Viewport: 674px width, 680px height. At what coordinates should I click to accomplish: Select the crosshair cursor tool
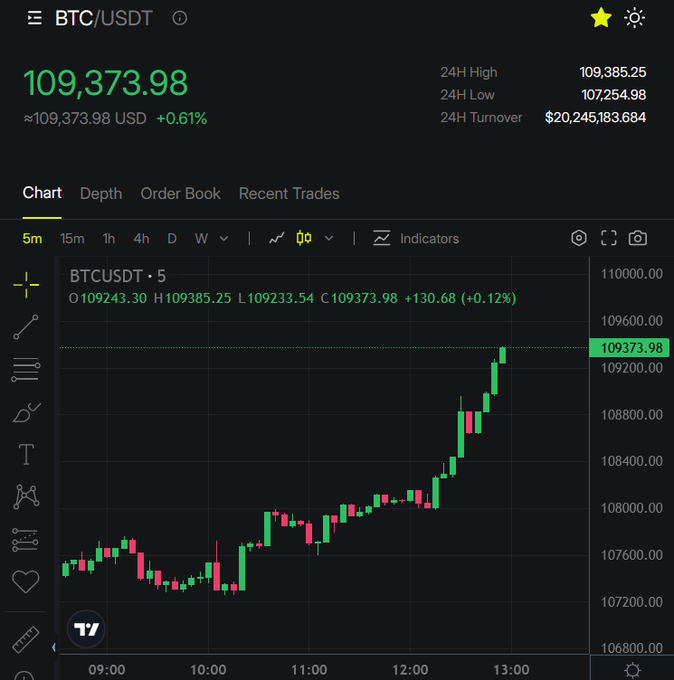(26, 285)
